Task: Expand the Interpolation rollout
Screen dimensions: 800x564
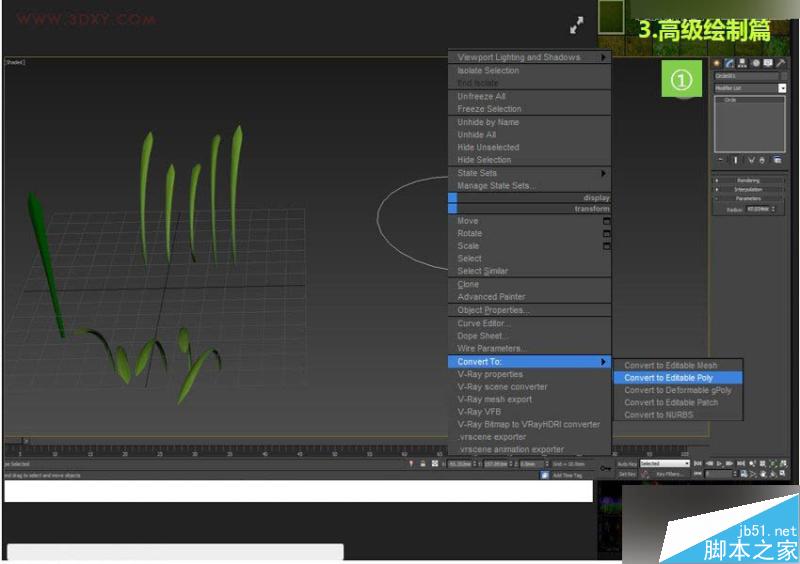Action: [x=748, y=189]
